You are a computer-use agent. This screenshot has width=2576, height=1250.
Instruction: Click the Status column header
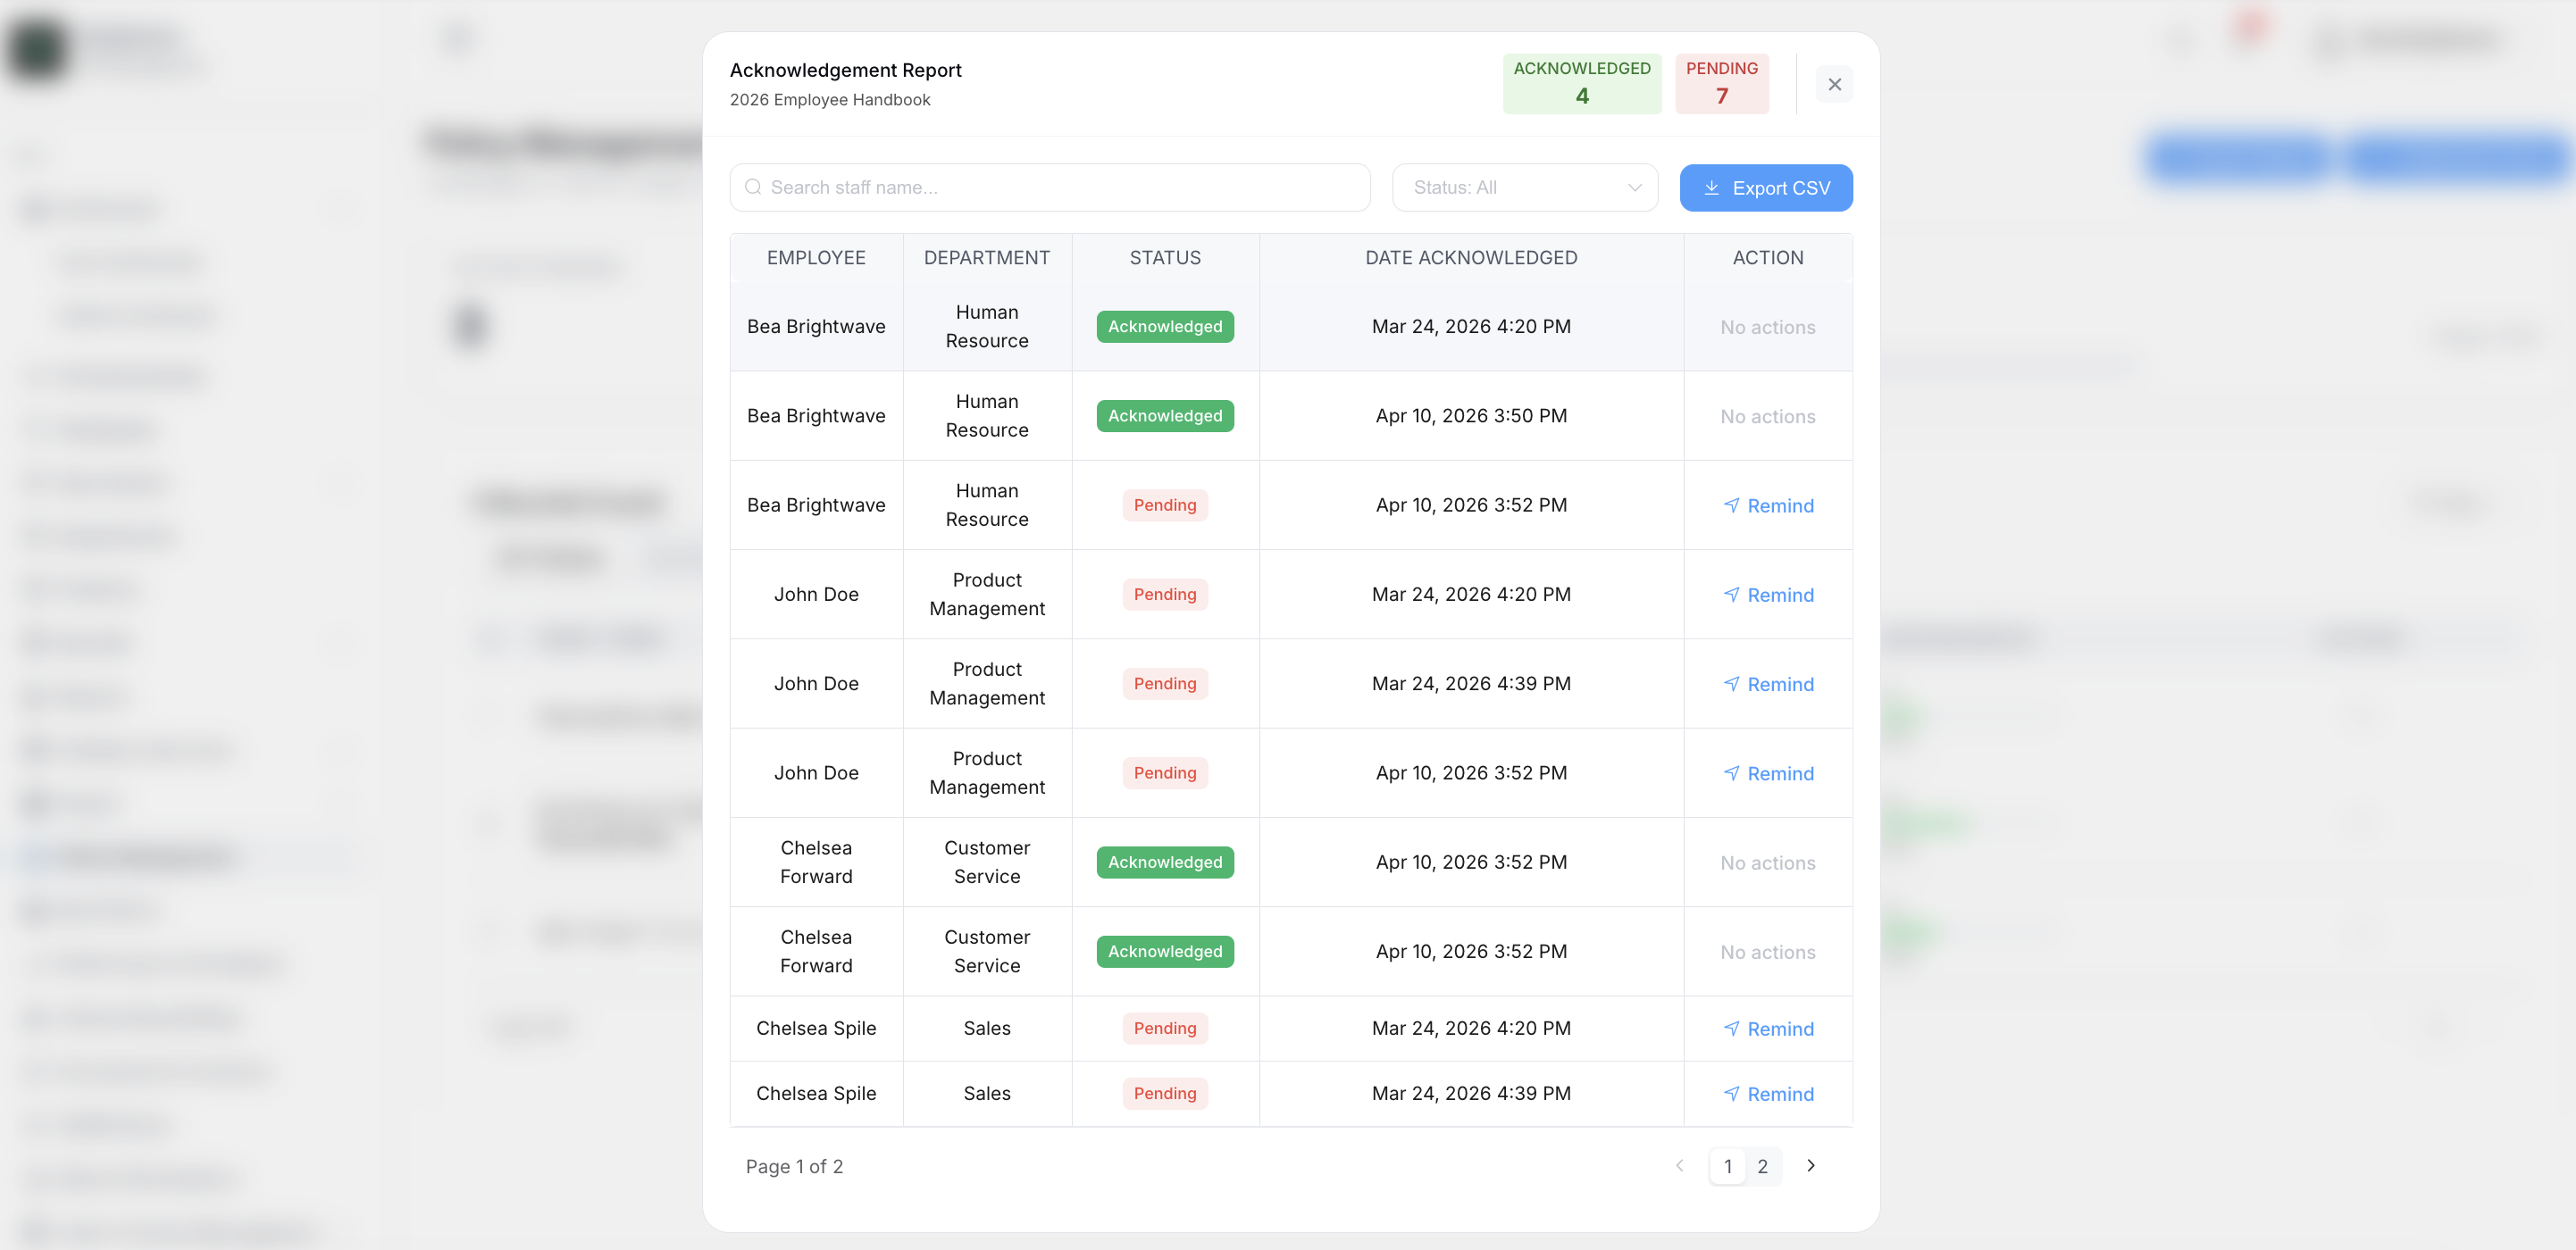coord(1164,258)
